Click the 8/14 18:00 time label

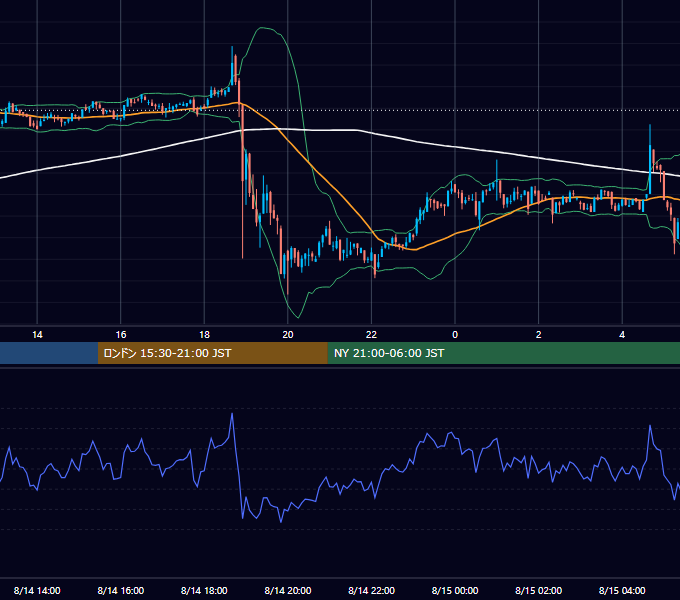tap(204, 590)
